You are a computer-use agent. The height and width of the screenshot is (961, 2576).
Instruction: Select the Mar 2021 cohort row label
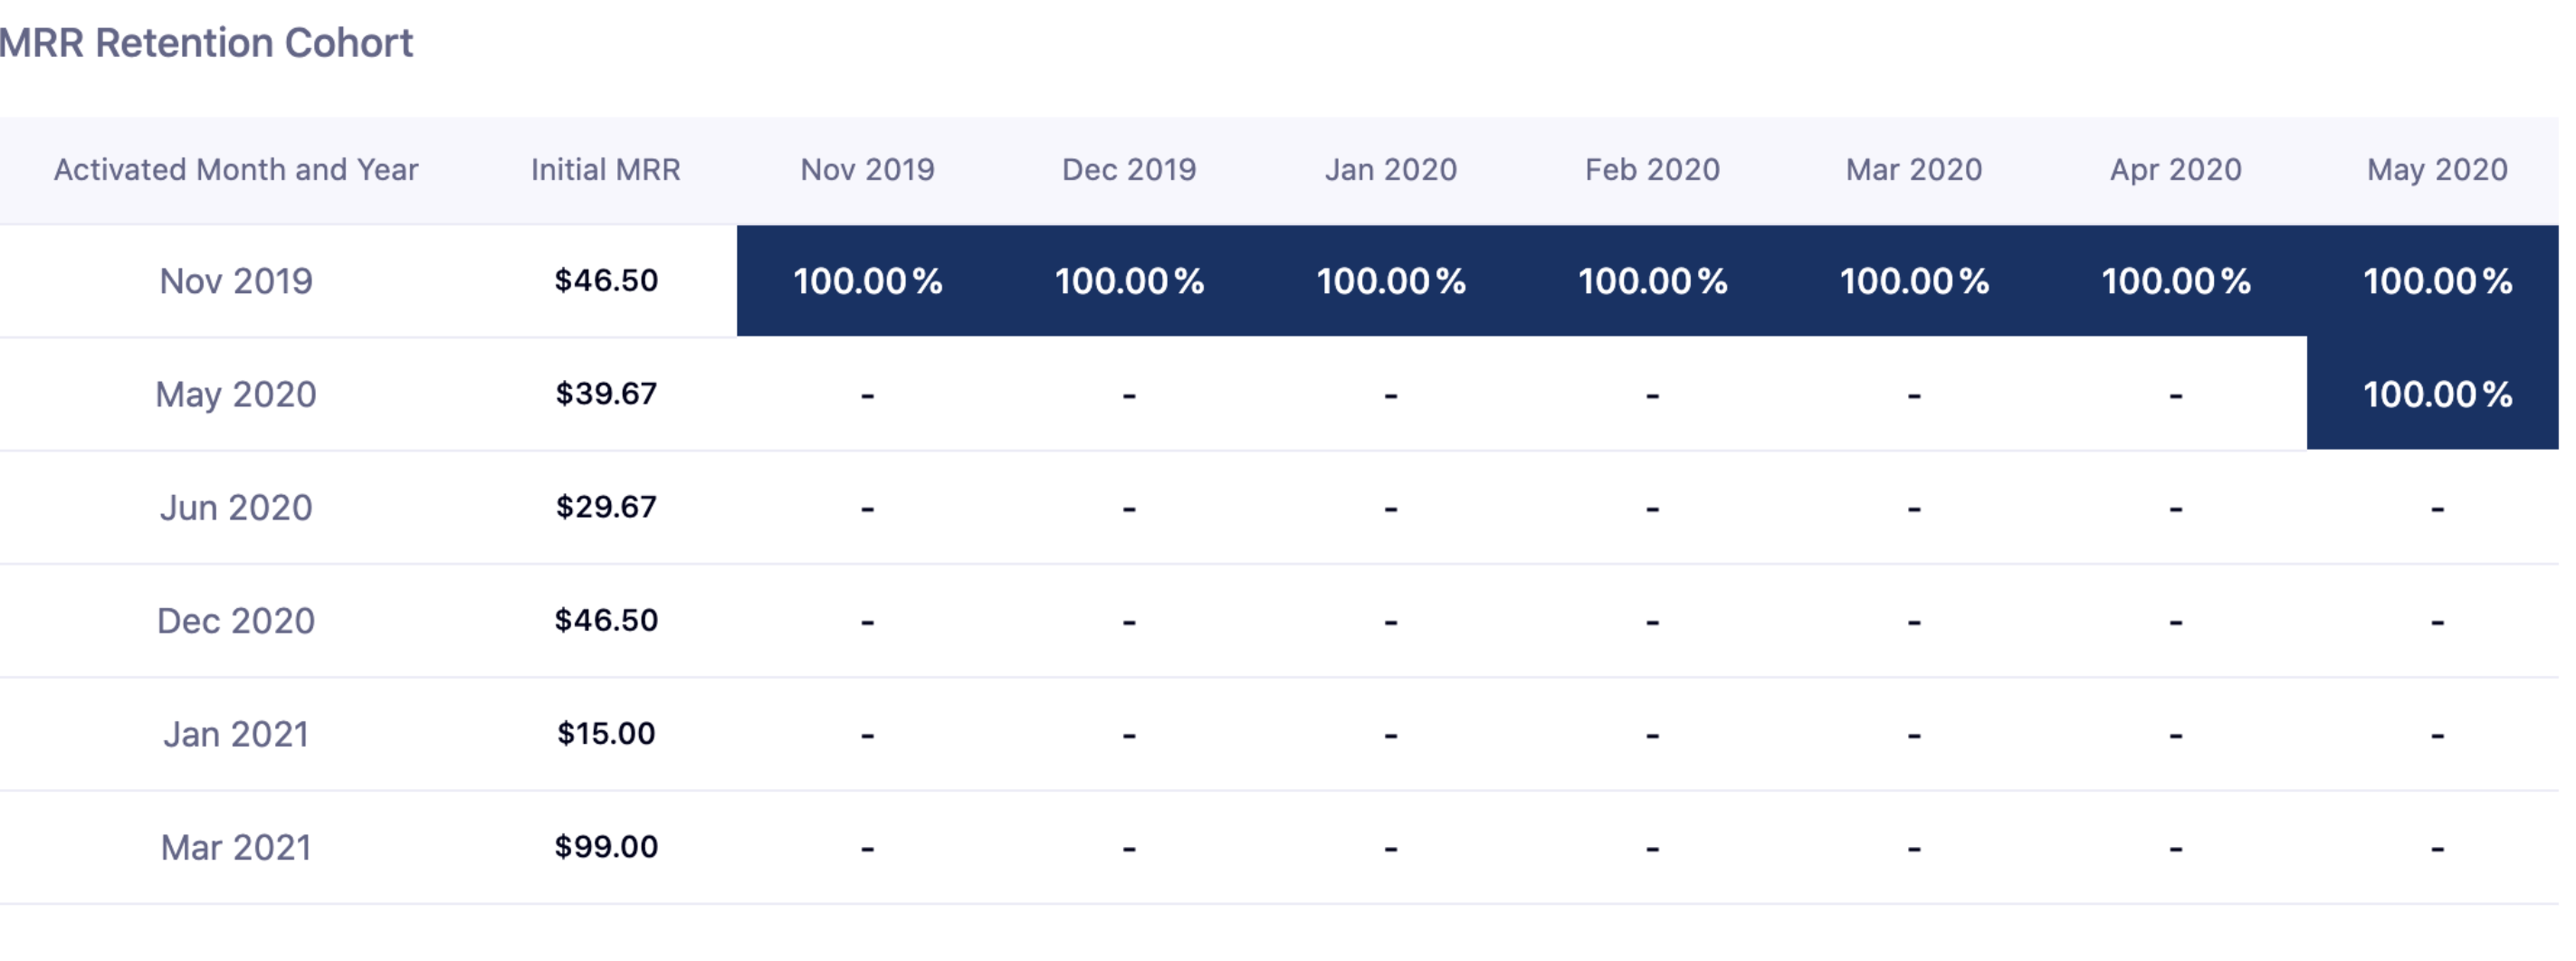[x=236, y=848]
